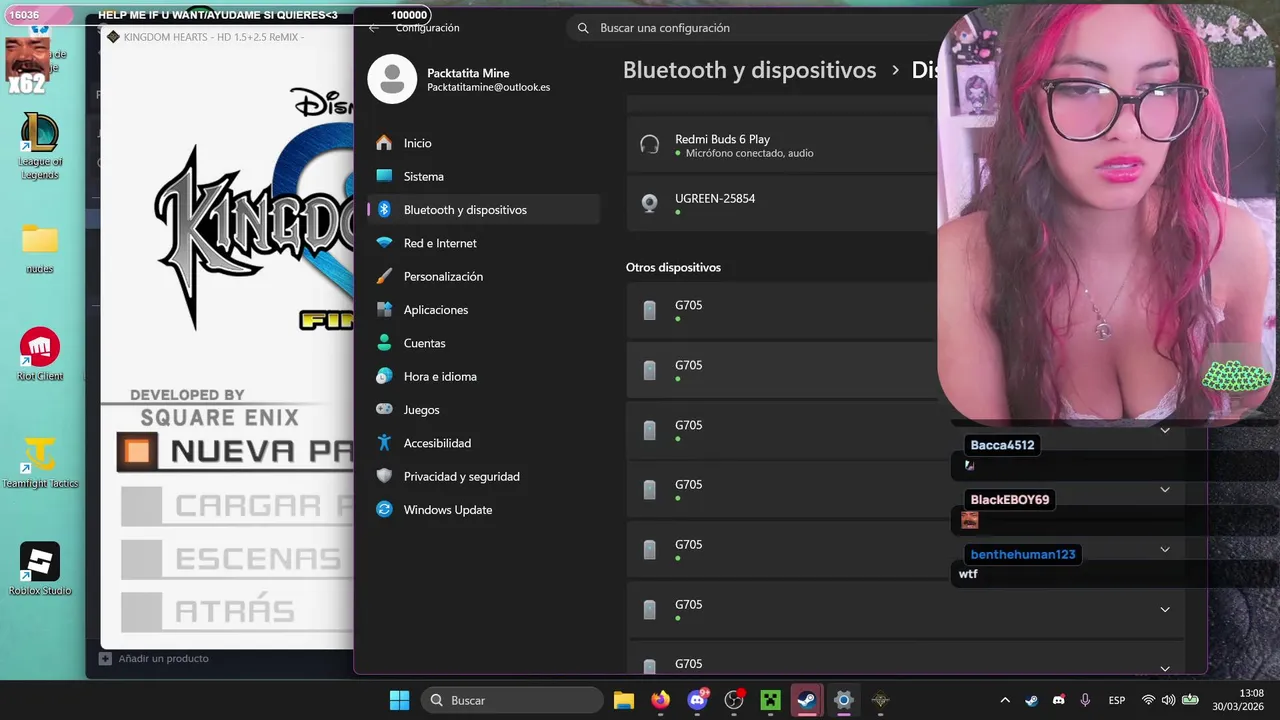Image resolution: width=1280 pixels, height=720 pixels.
Task: Click the Micrófono conectado, audio status text
Action: click(x=750, y=153)
